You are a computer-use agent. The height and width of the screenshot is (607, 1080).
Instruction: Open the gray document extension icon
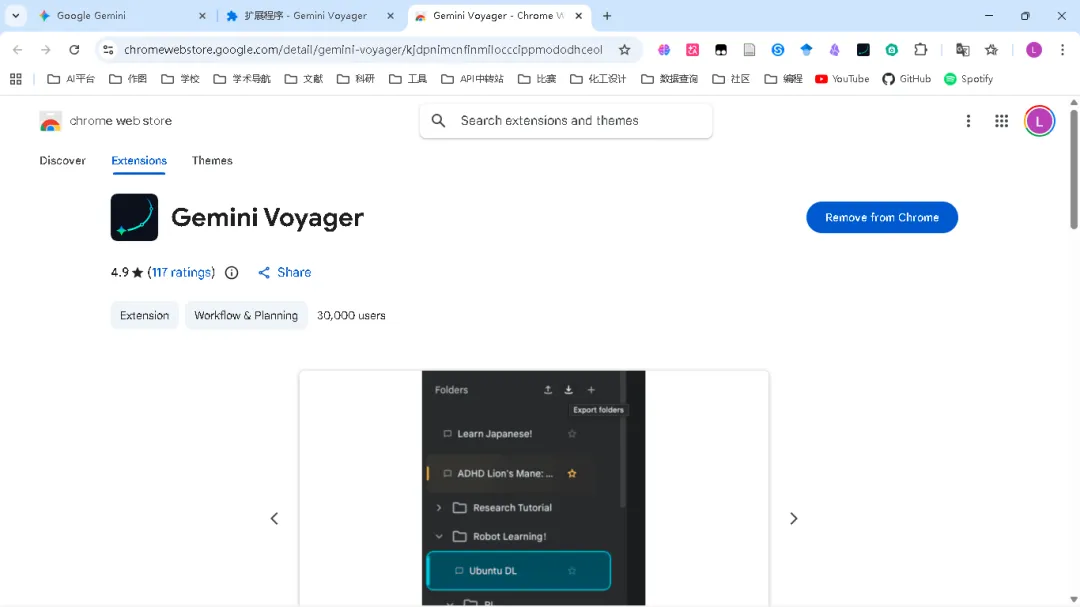(749, 50)
